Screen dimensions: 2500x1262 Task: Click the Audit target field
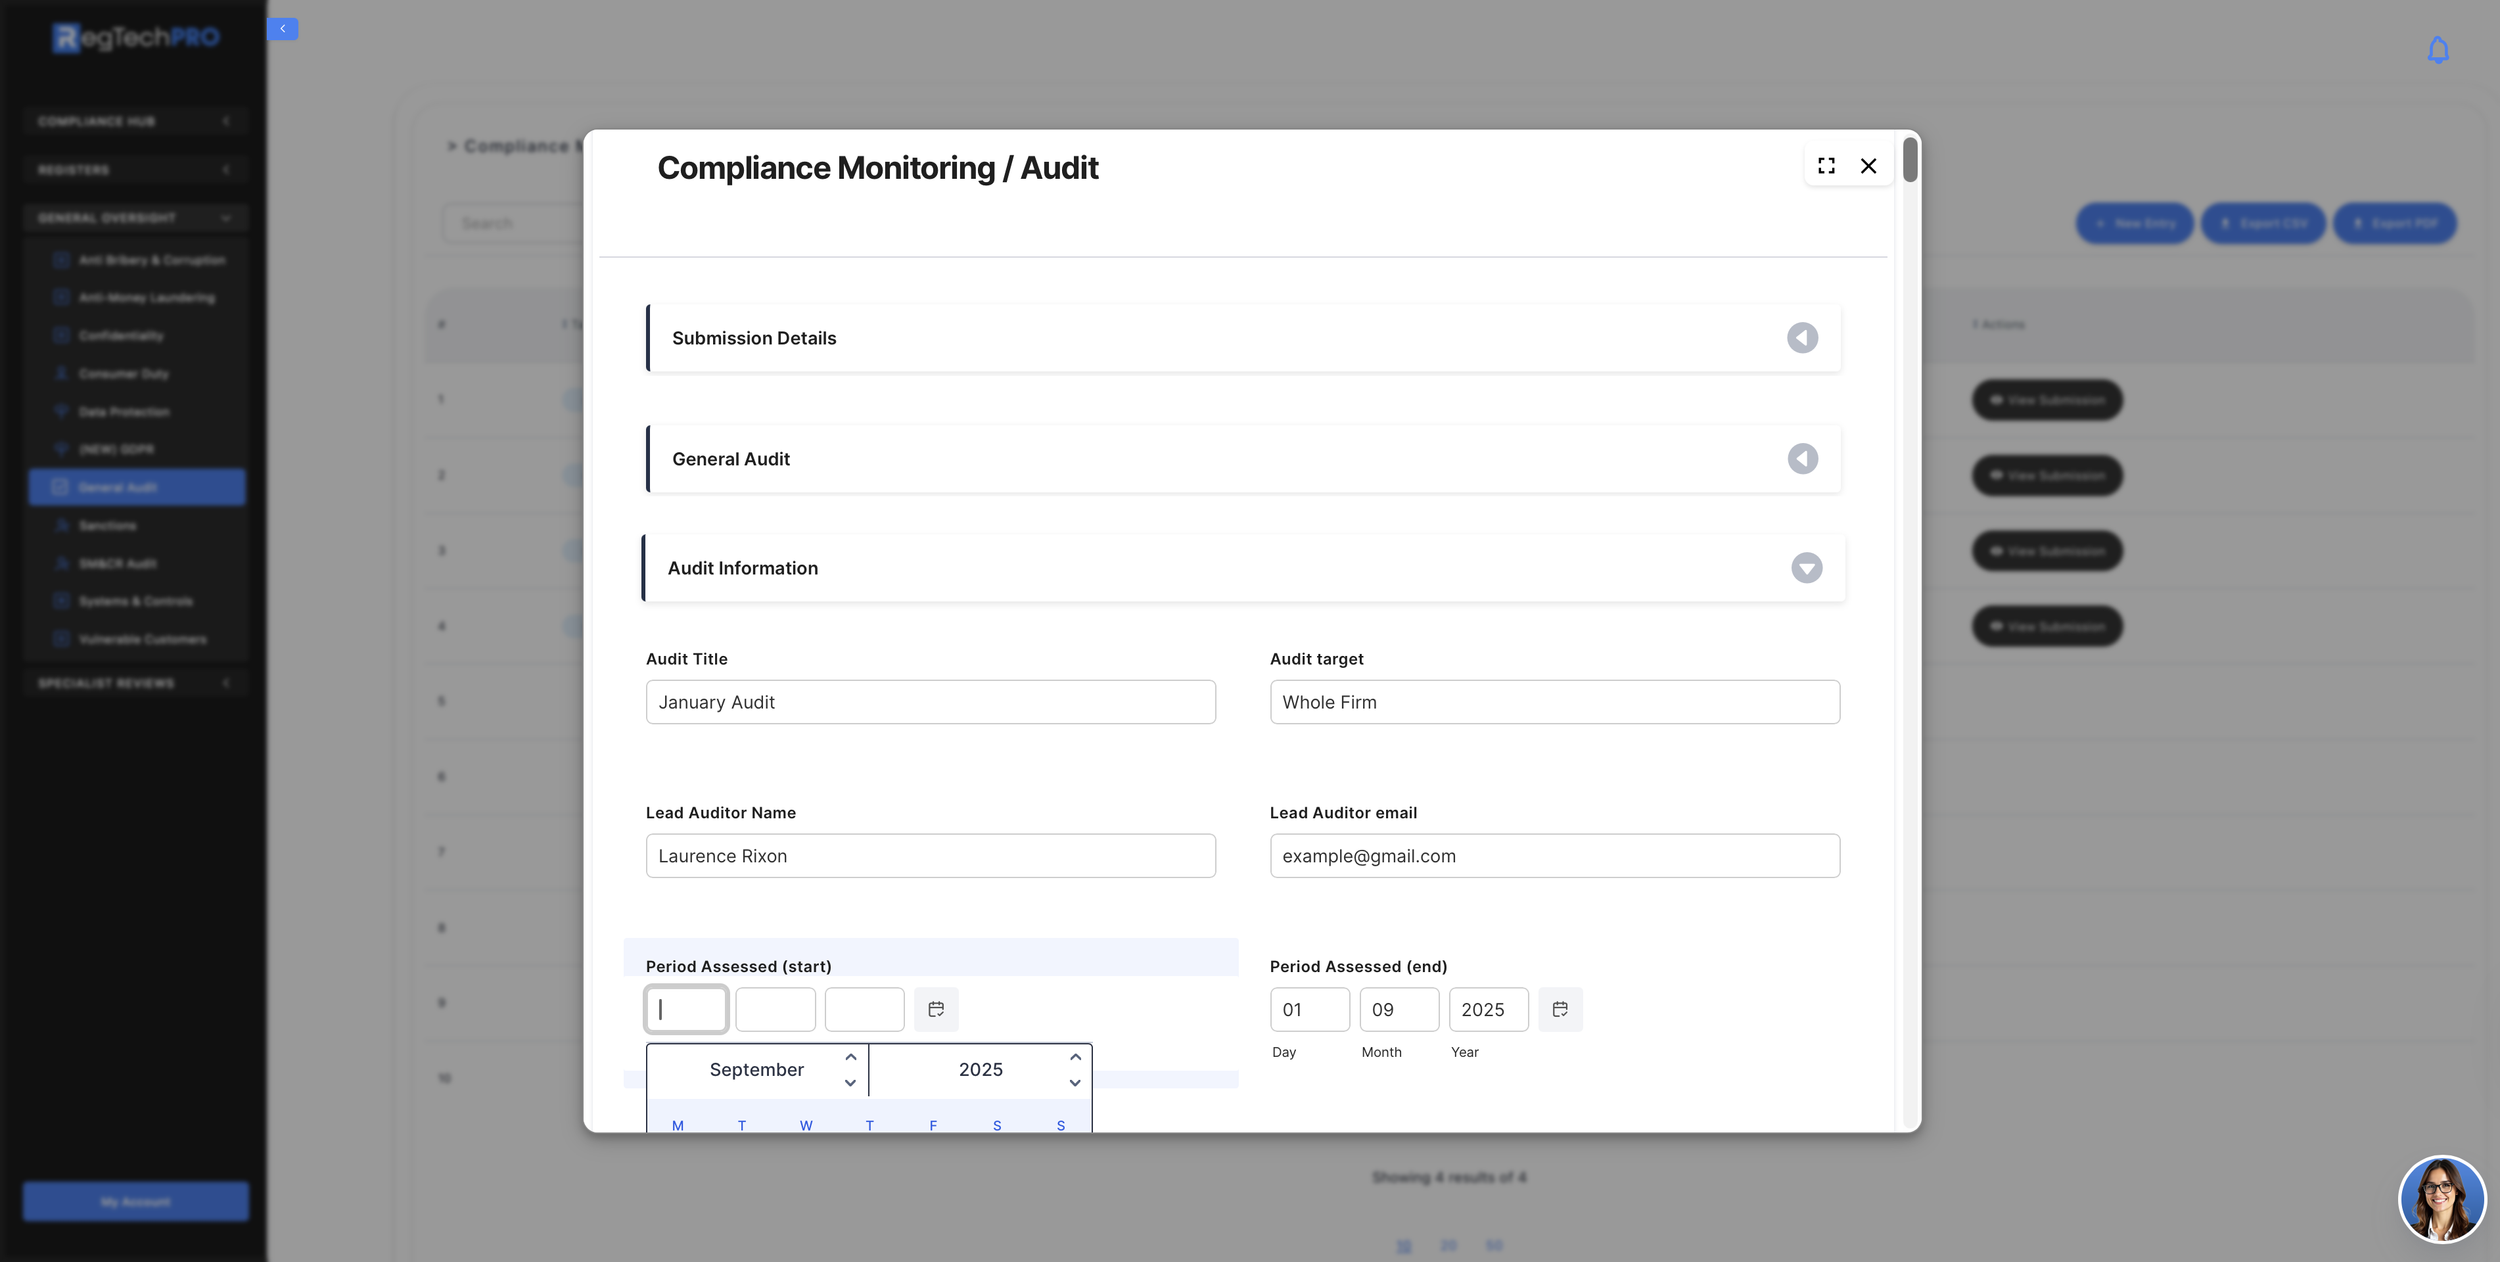pyautogui.click(x=1554, y=702)
